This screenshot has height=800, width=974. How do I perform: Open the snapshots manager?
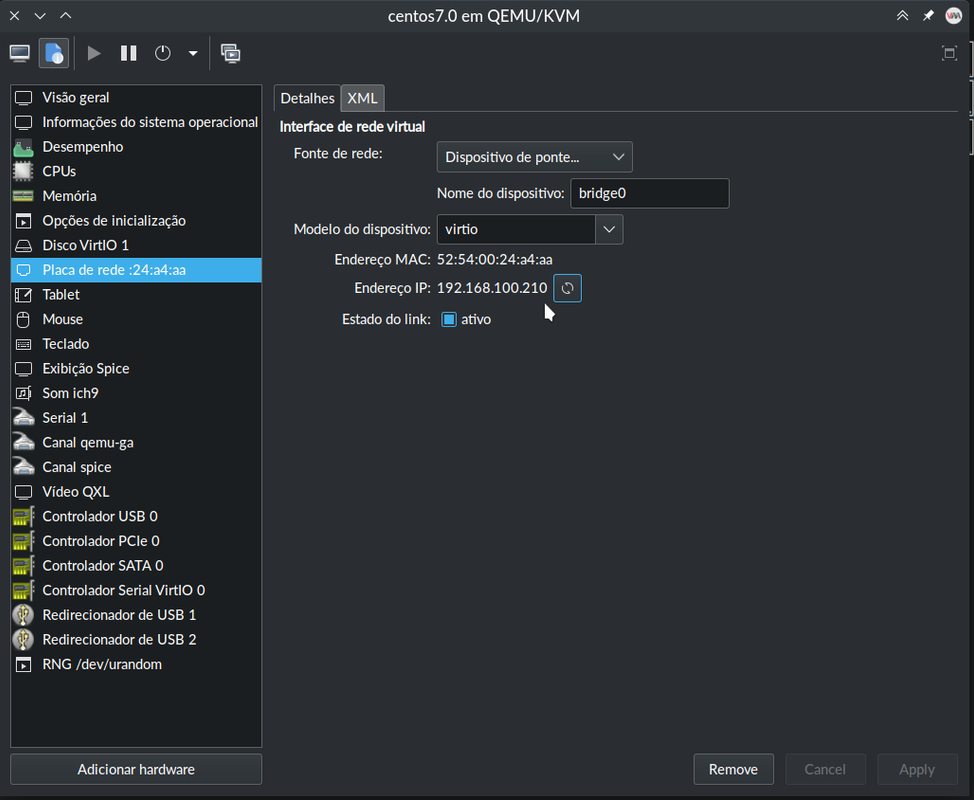tap(230, 53)
